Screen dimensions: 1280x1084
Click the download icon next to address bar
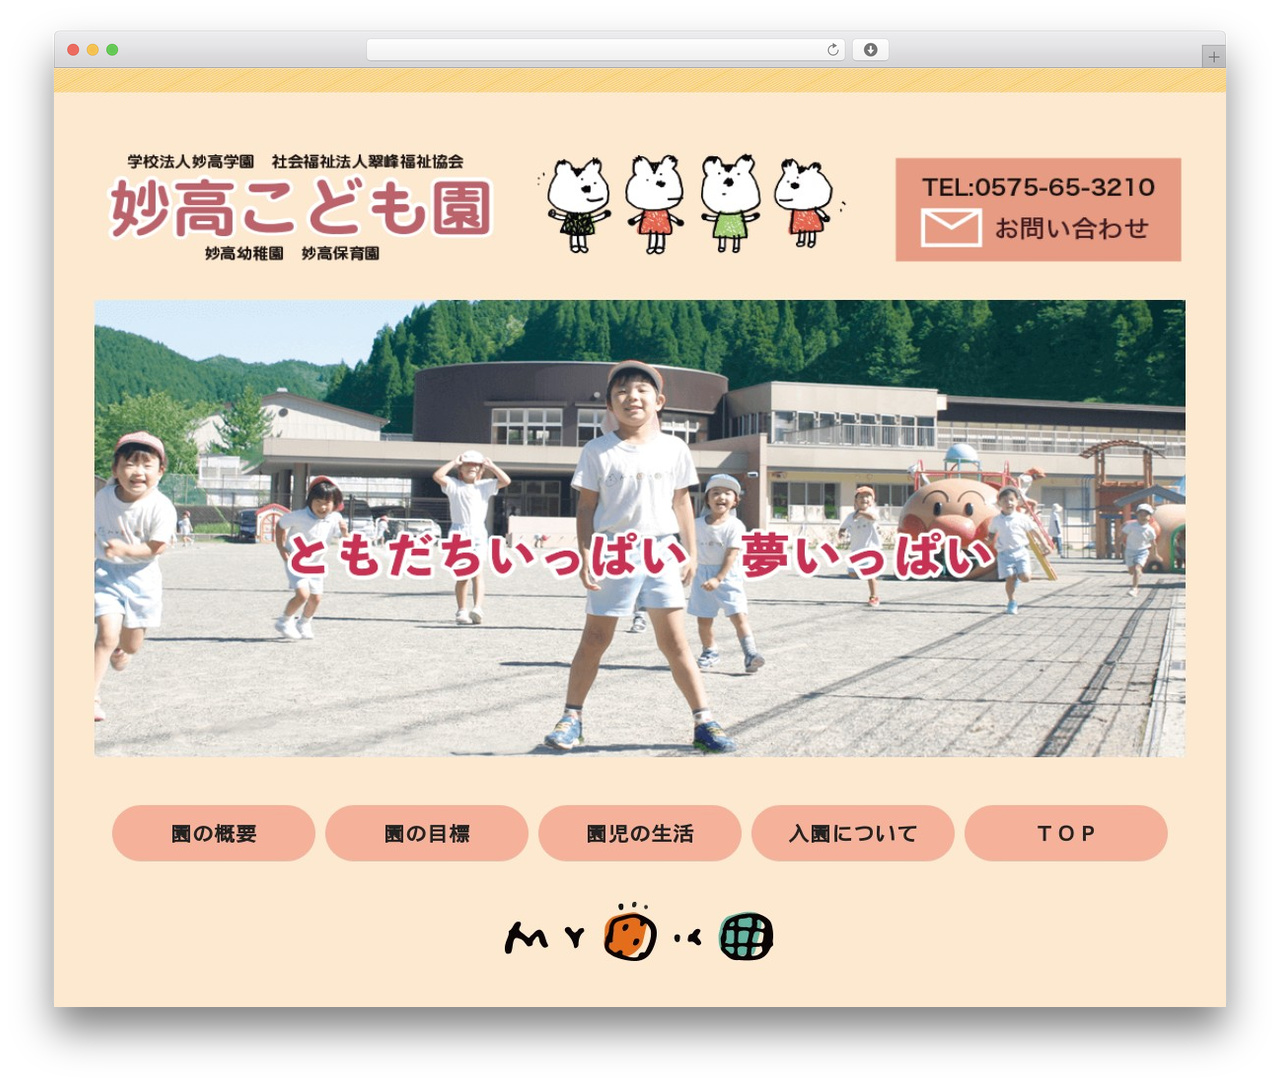tap(870, 50)
